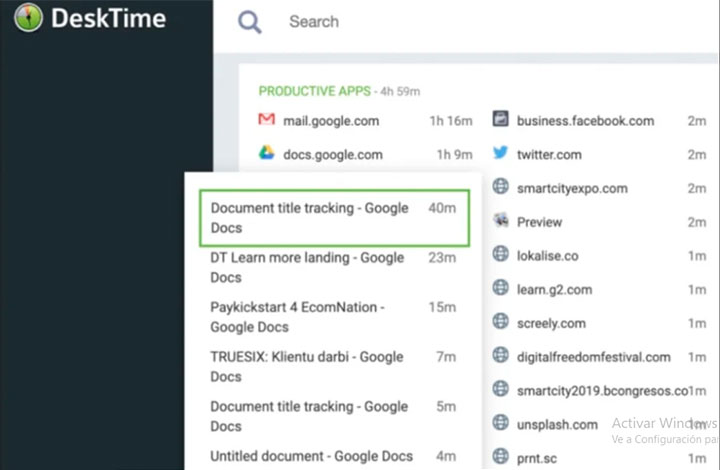Click the globe icon beside smartcity2019.bcongresos.co
The image size is (720, 470).
click(x=501, y=388)
